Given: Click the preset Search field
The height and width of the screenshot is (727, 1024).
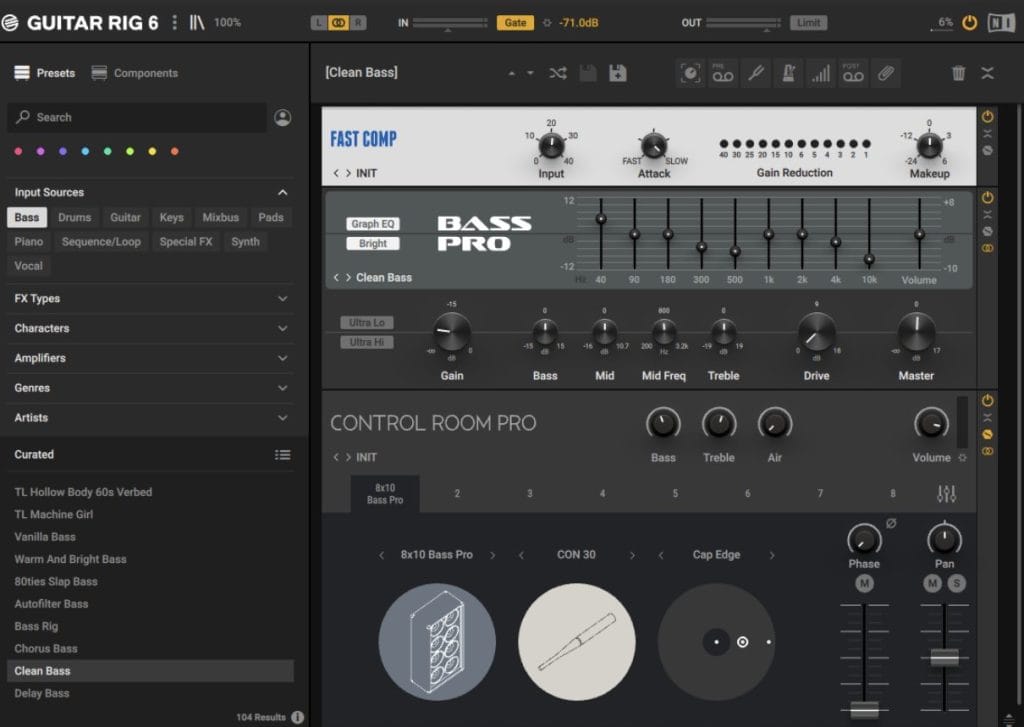Looking at the screenshot, I should click(x=137, y=118).
